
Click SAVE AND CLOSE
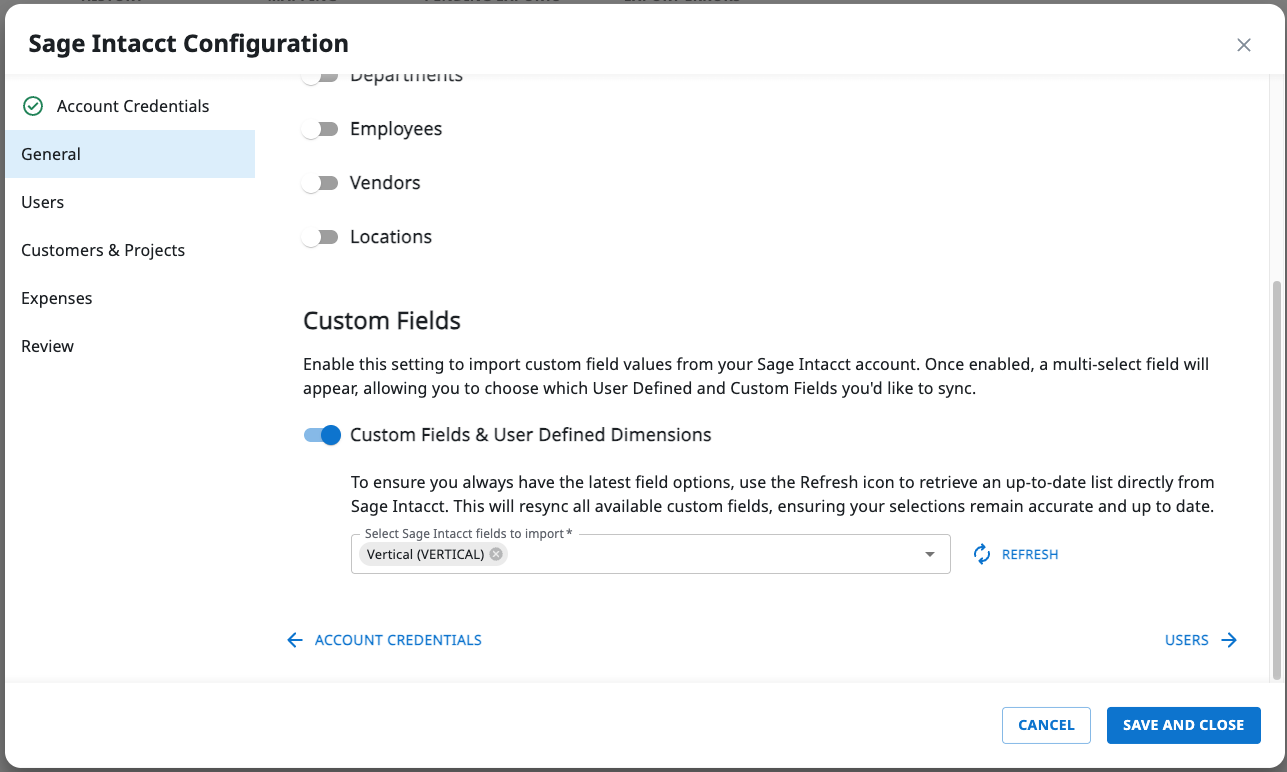(x=1183, y=725)
